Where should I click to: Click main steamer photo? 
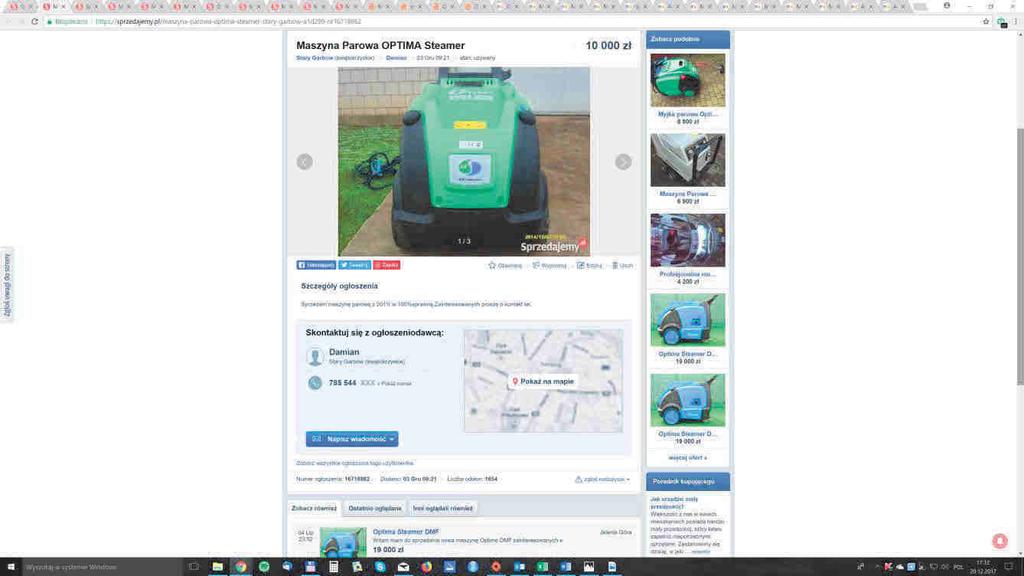pyautogui.click(x=464, y=161)
